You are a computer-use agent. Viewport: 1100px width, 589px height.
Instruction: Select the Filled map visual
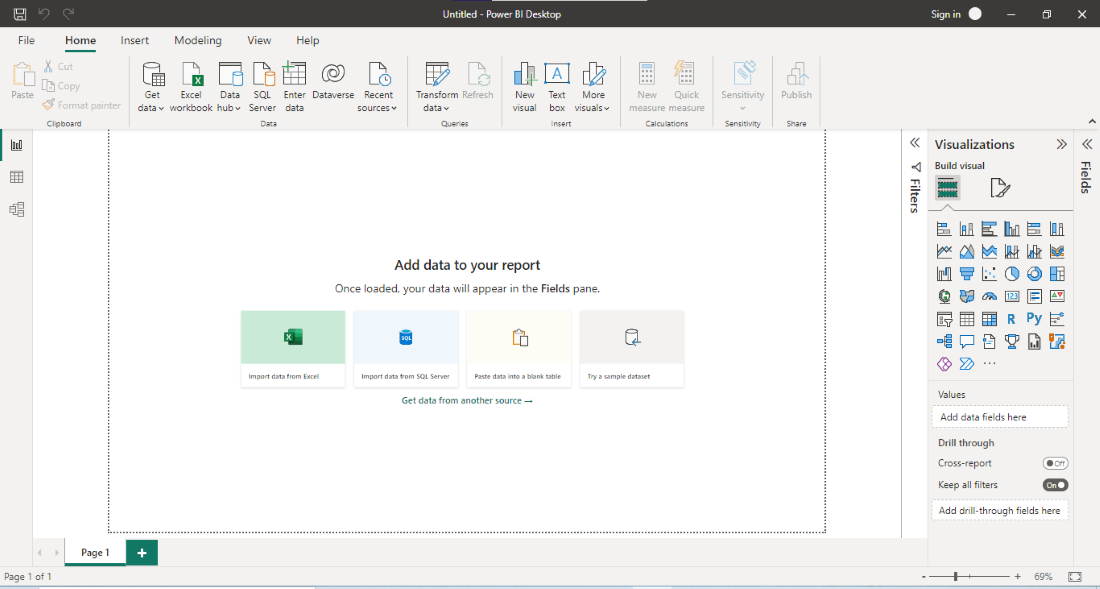click(x=967, y=296)
